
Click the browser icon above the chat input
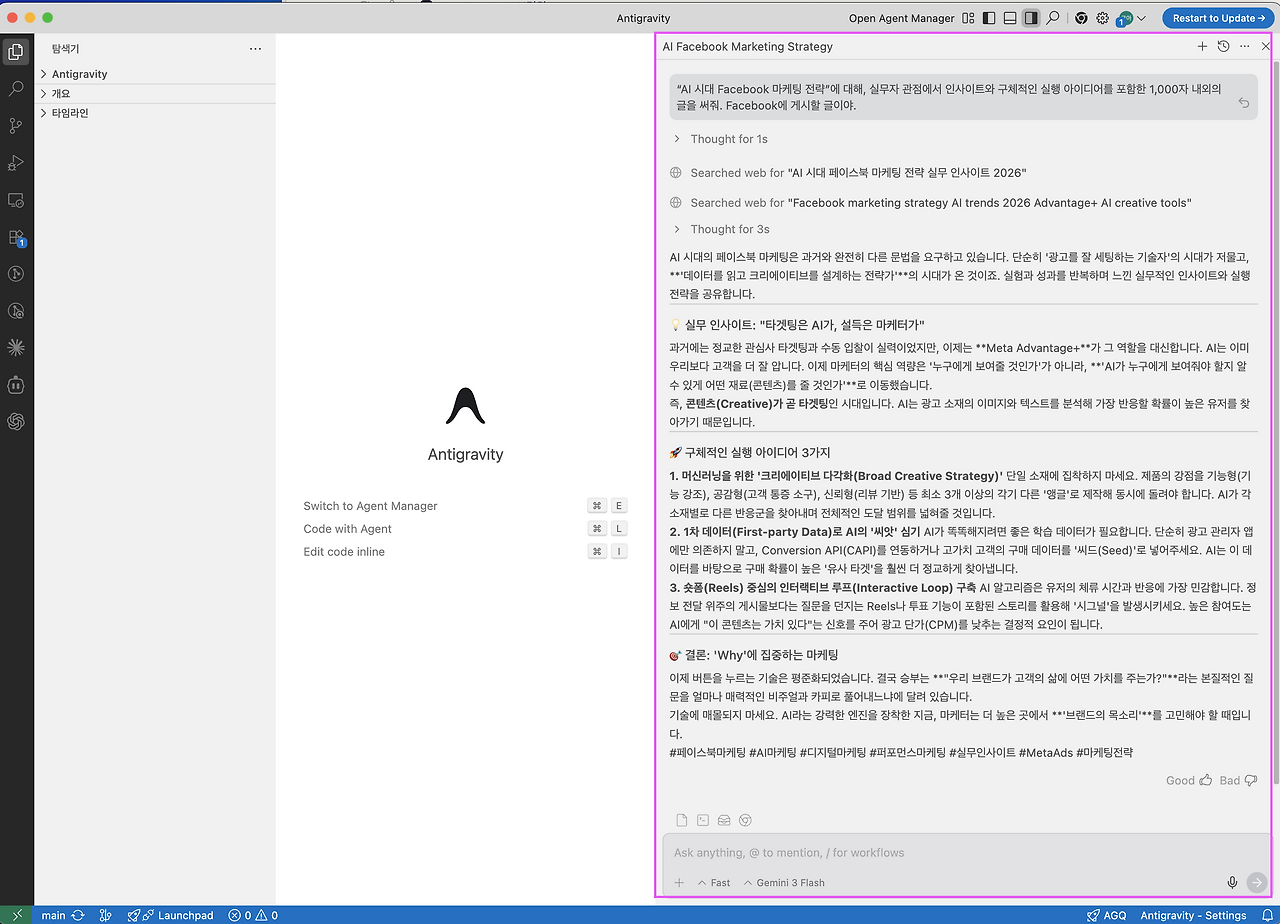coord(745,820)
